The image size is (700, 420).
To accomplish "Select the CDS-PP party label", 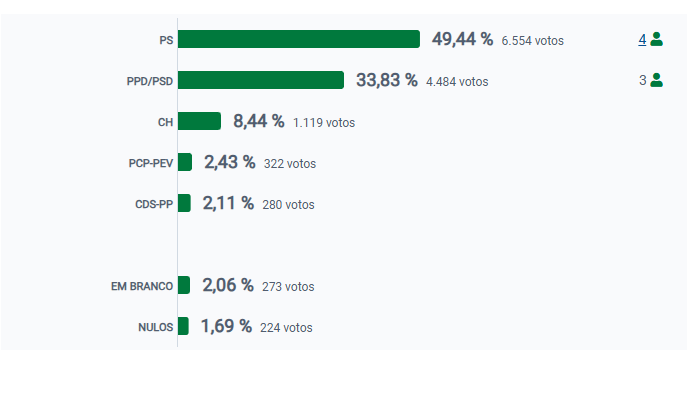I will coord(154,204).
